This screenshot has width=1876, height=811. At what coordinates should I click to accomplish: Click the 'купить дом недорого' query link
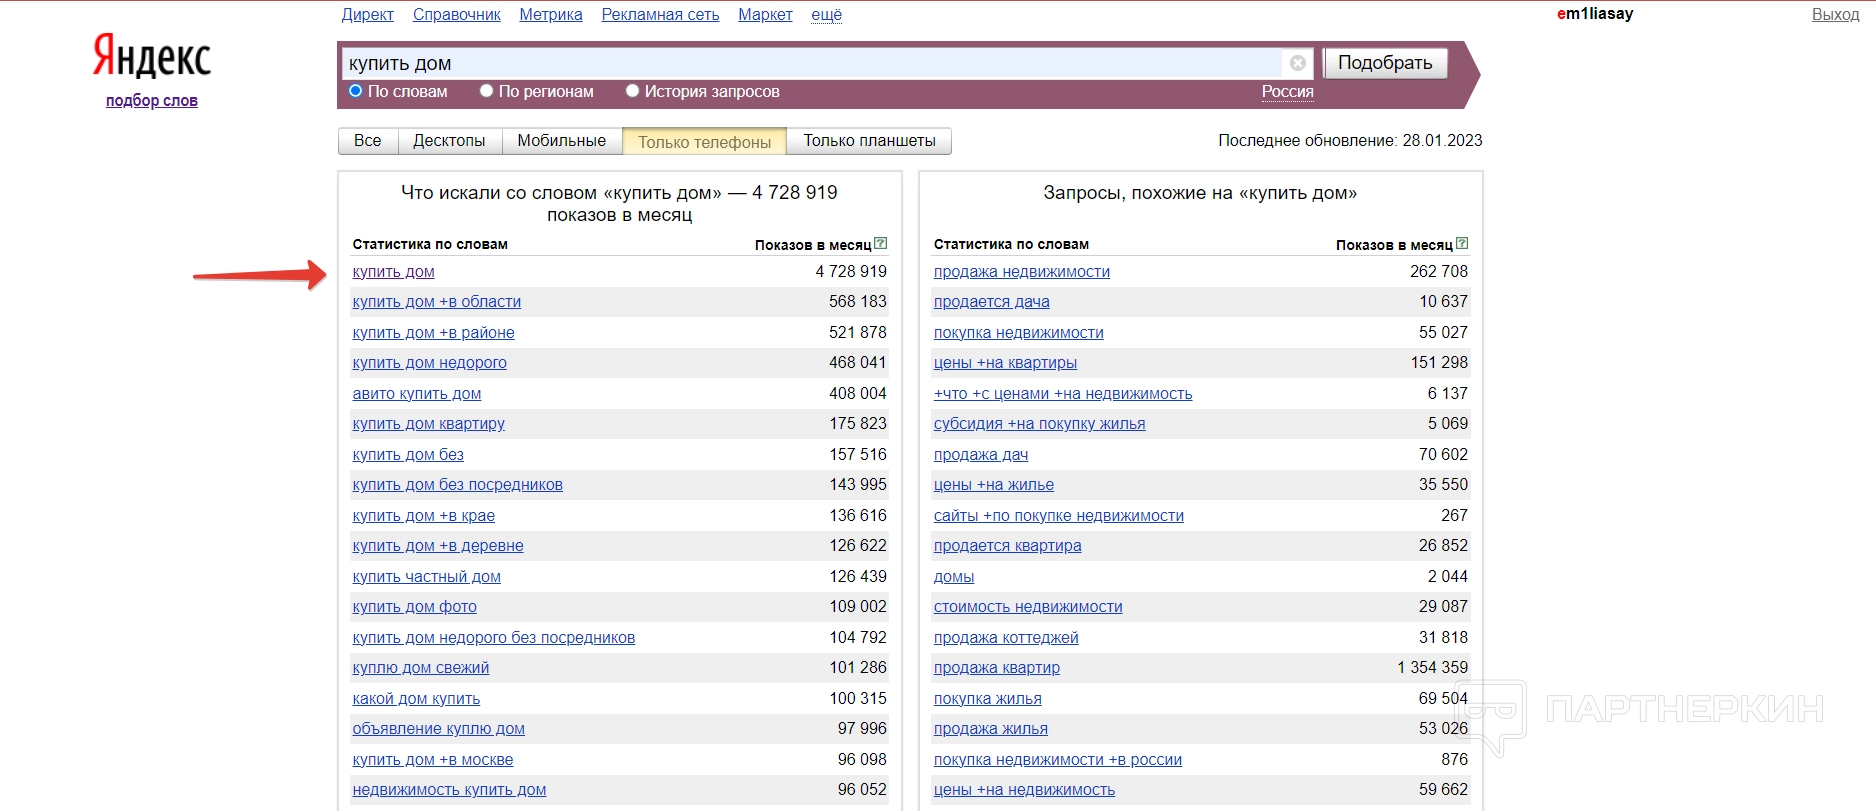tap(429, 362)
